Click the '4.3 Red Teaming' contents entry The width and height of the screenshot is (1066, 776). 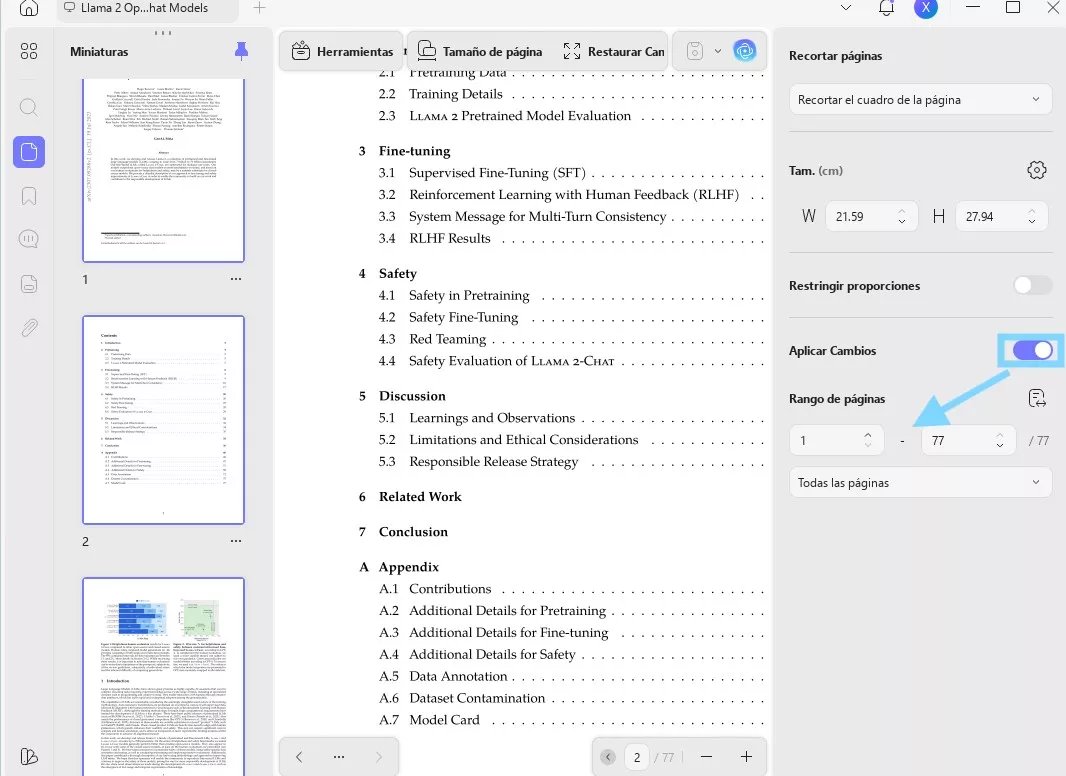(432, 339)
